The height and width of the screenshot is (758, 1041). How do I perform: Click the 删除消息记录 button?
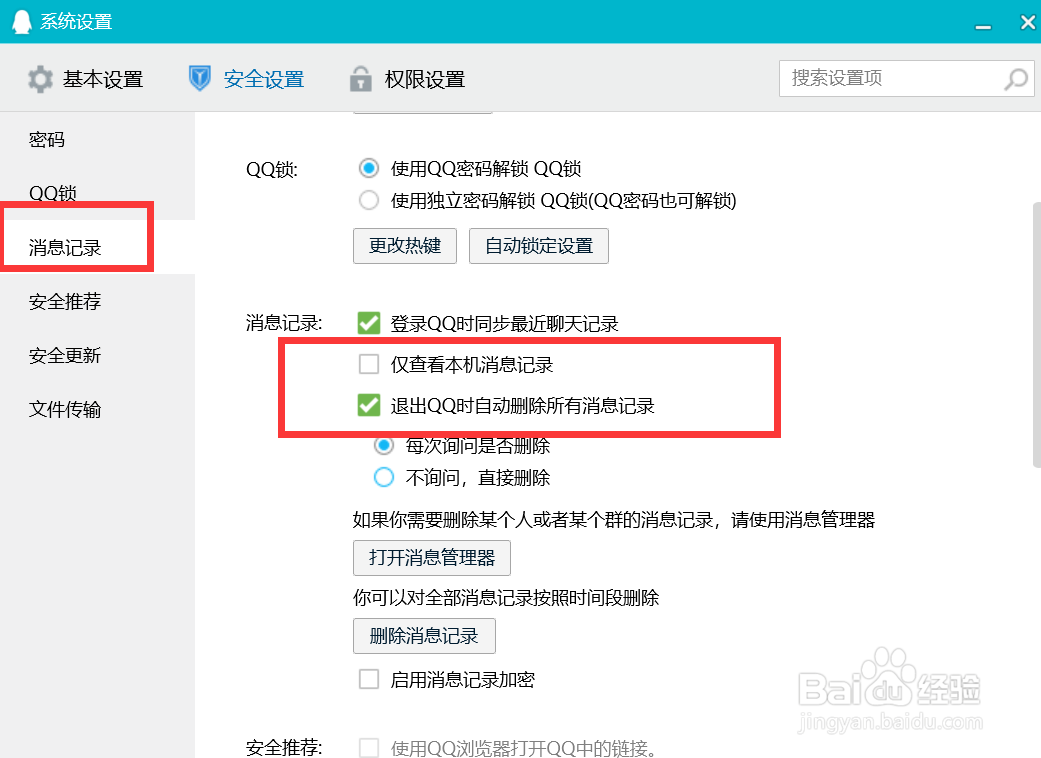424,636
